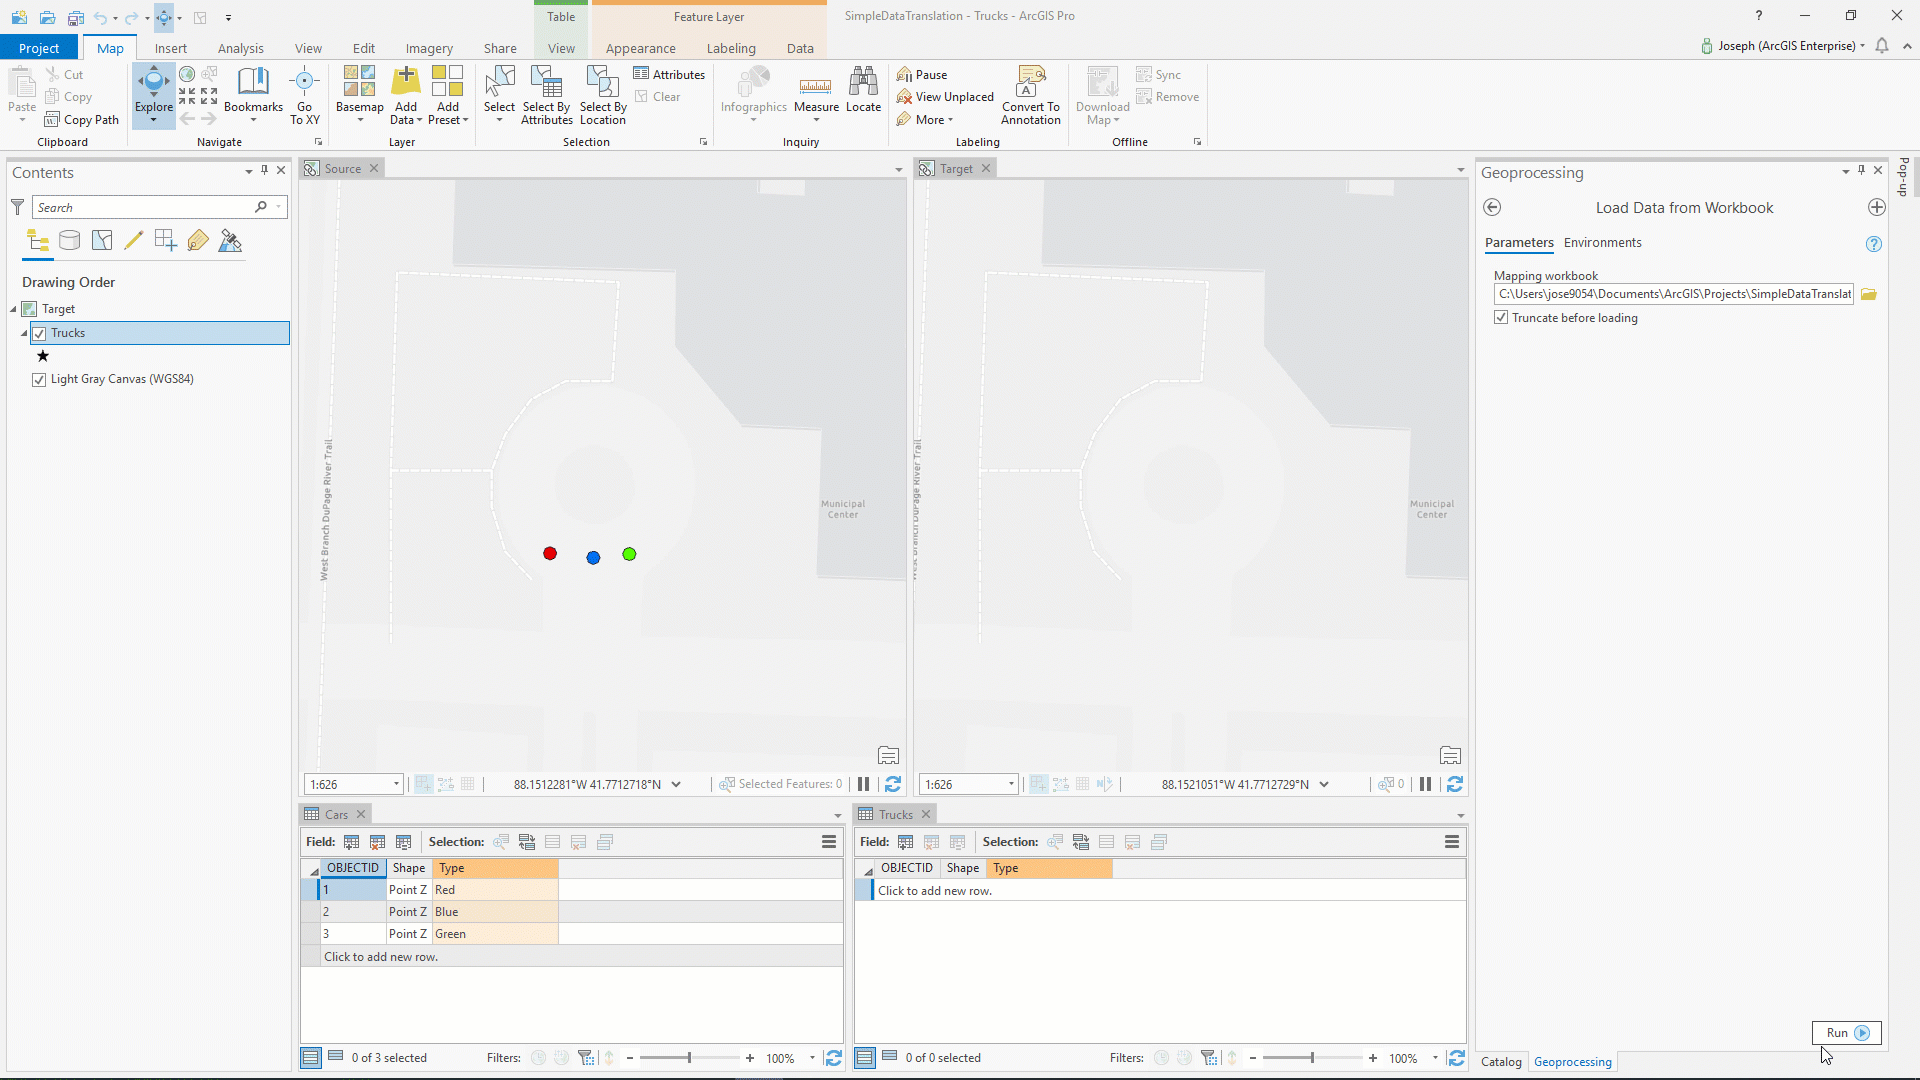Uncheck Truncate before loading
Viewport: 1920px width, 1080px height.
pos(1501,317)
